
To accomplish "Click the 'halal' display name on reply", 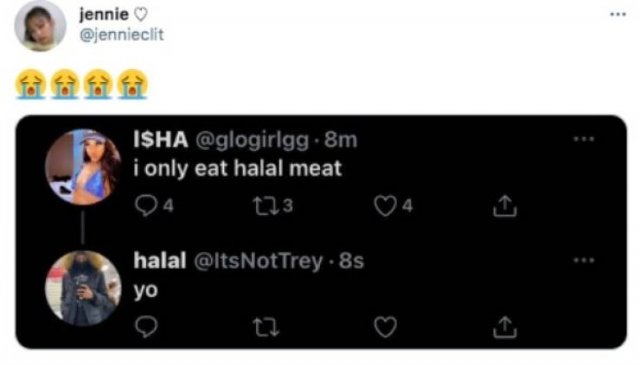I will point(160,260).
